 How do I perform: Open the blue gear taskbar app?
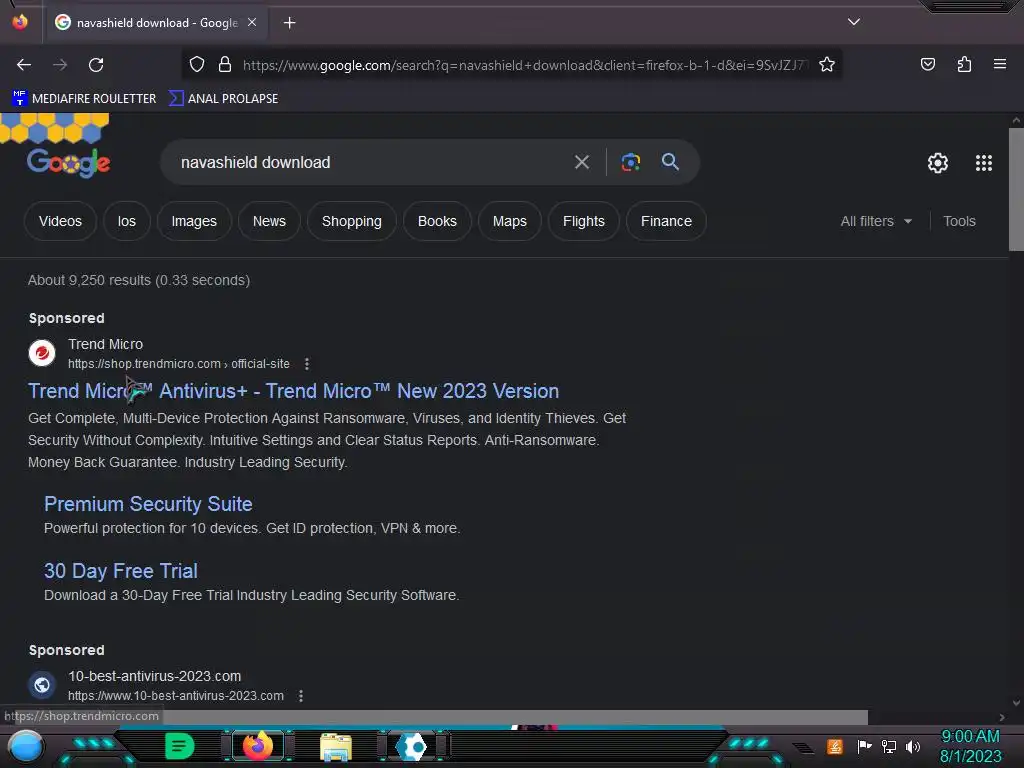pos(412,746)
